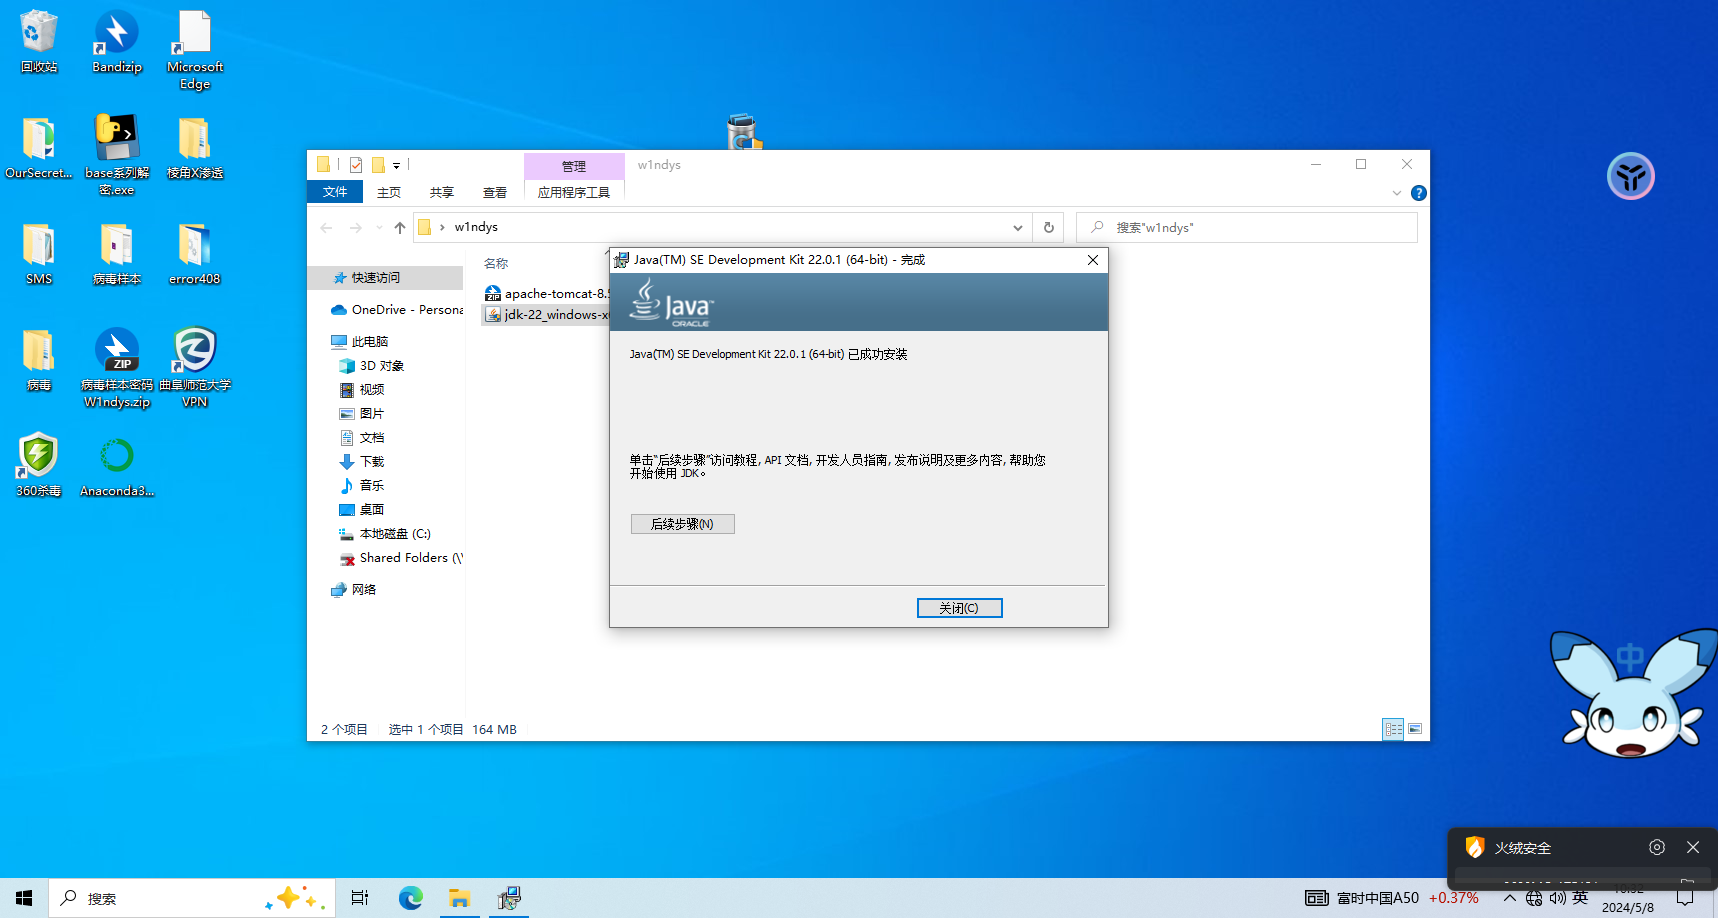This screenshot has height=918, width=1718.
Task: Open the quick access toolbar customize dropdown
Action: 397,166
